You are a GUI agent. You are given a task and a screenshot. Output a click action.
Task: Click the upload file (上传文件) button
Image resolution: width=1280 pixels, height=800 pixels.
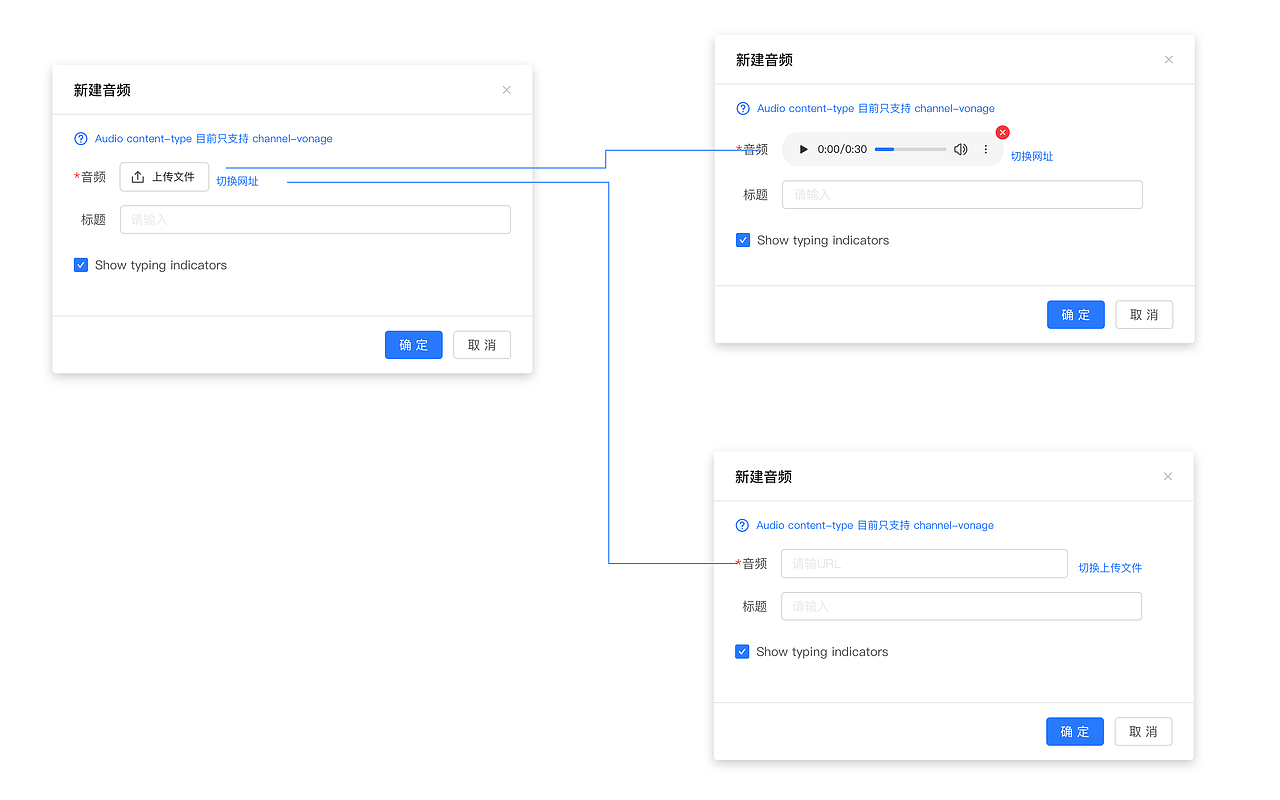[164, 177]
